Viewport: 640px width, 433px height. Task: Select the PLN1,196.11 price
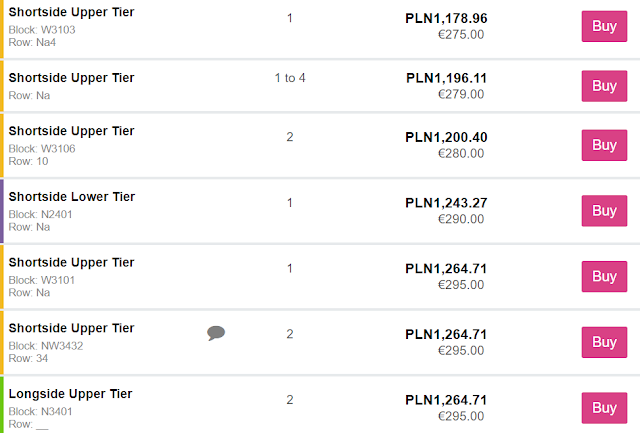pyautogui.click(x=446, y=78)
